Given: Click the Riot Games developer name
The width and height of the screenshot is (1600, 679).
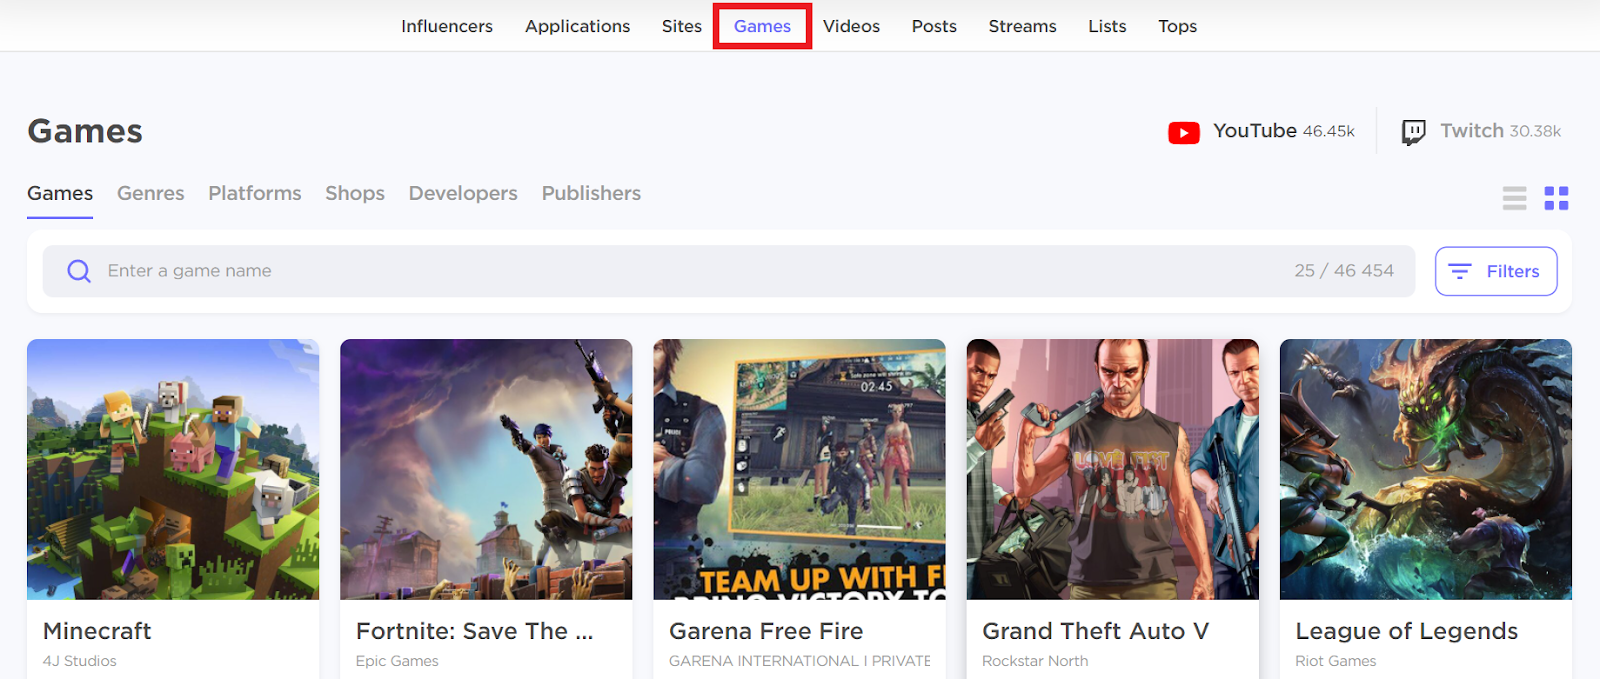Looking at the screenshot, I should click(1335, 661).
